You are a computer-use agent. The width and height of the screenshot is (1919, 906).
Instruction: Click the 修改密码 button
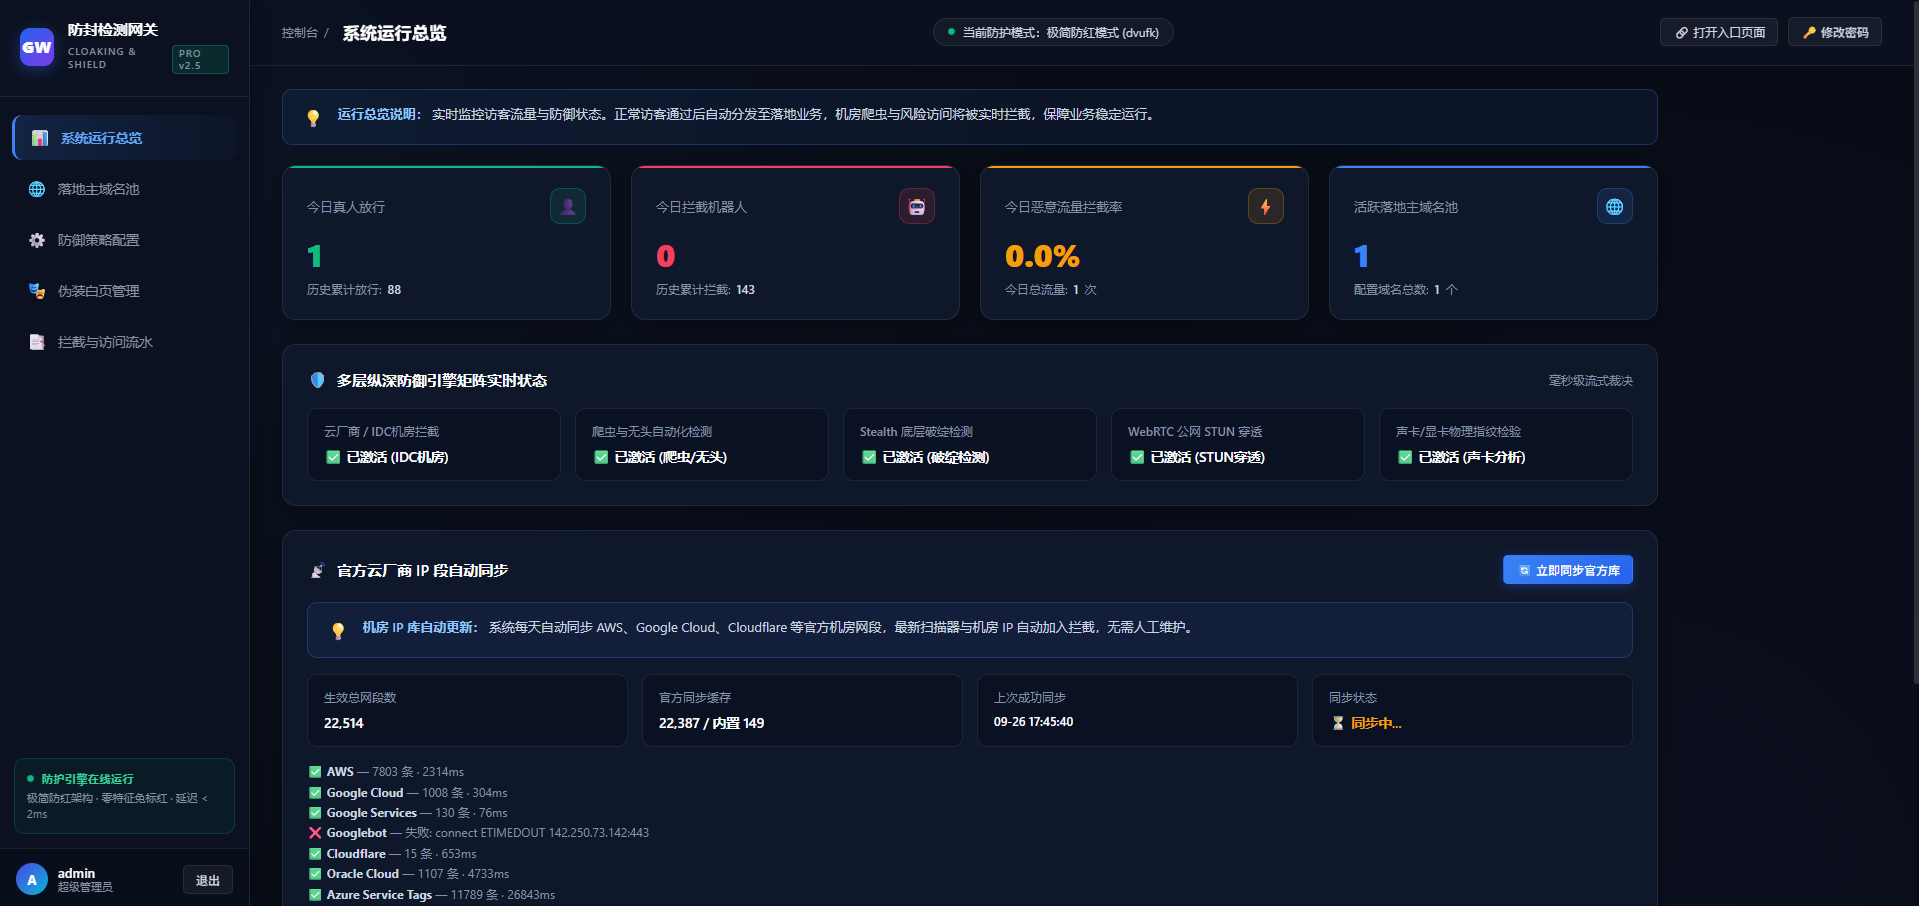pyautogui.click(x=1835, y=32)
